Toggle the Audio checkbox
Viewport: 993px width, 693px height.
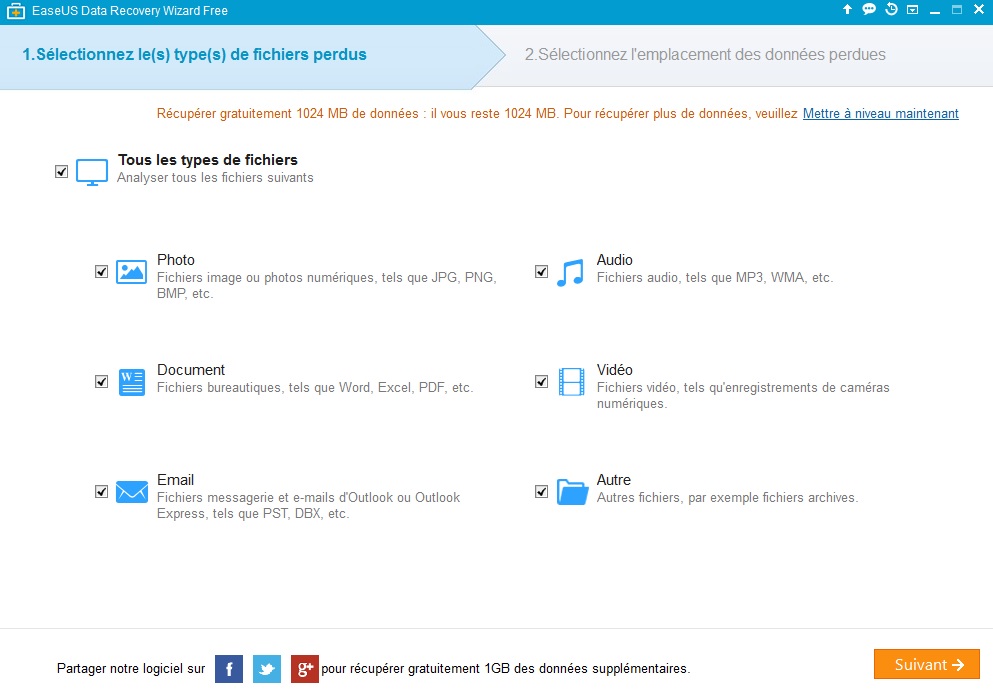(541, 272)
